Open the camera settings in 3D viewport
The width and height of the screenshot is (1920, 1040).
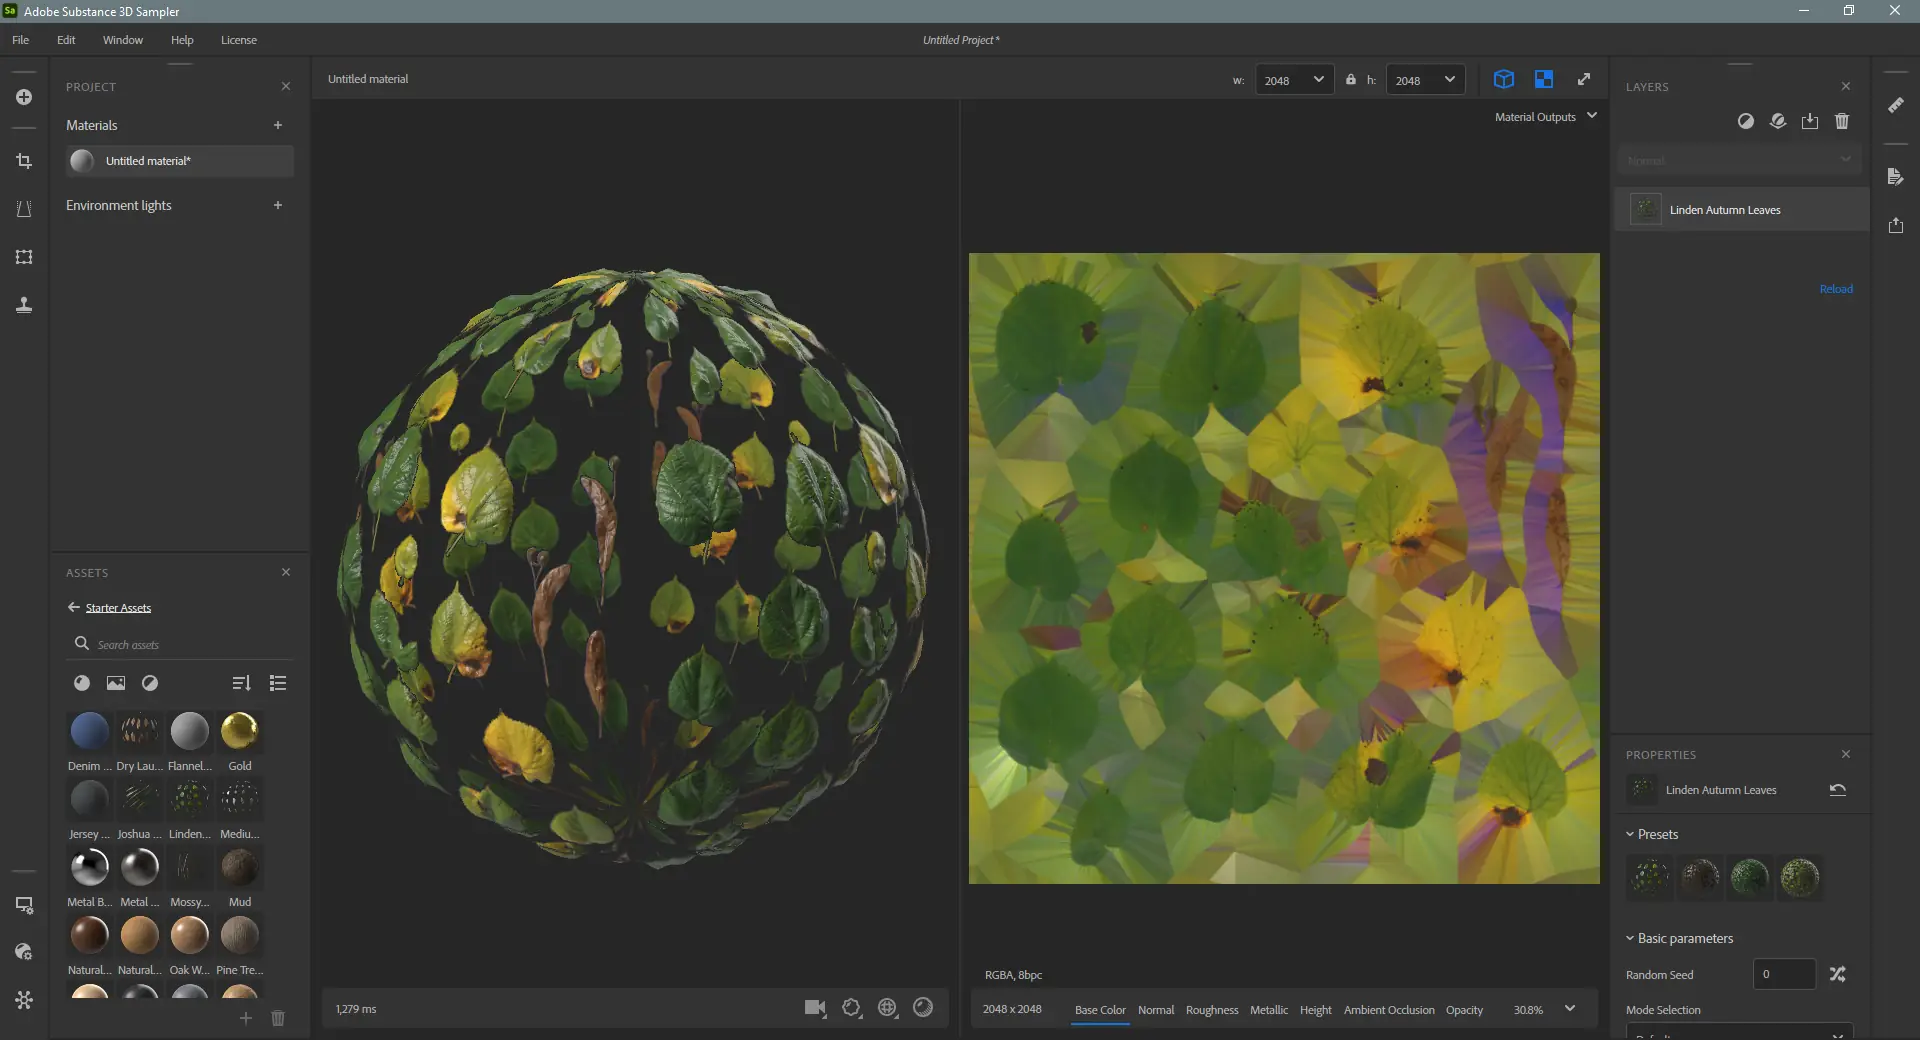tap(815, 1008)
